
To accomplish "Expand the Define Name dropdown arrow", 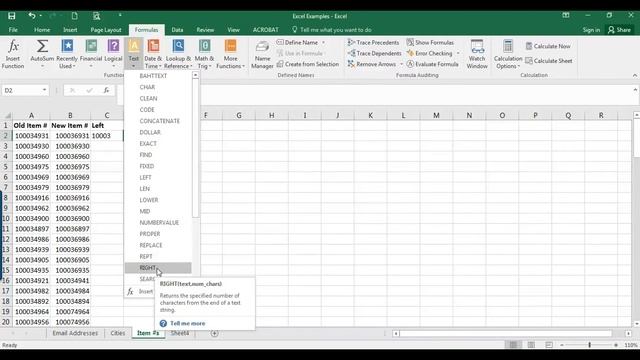I will coord(323,42).
